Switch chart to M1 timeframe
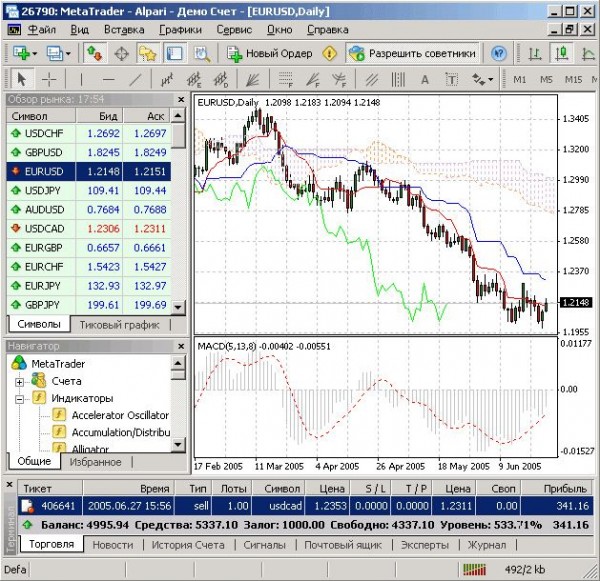Image resolution: width=600 pixels, height=581 pixels. pos(521,79)
